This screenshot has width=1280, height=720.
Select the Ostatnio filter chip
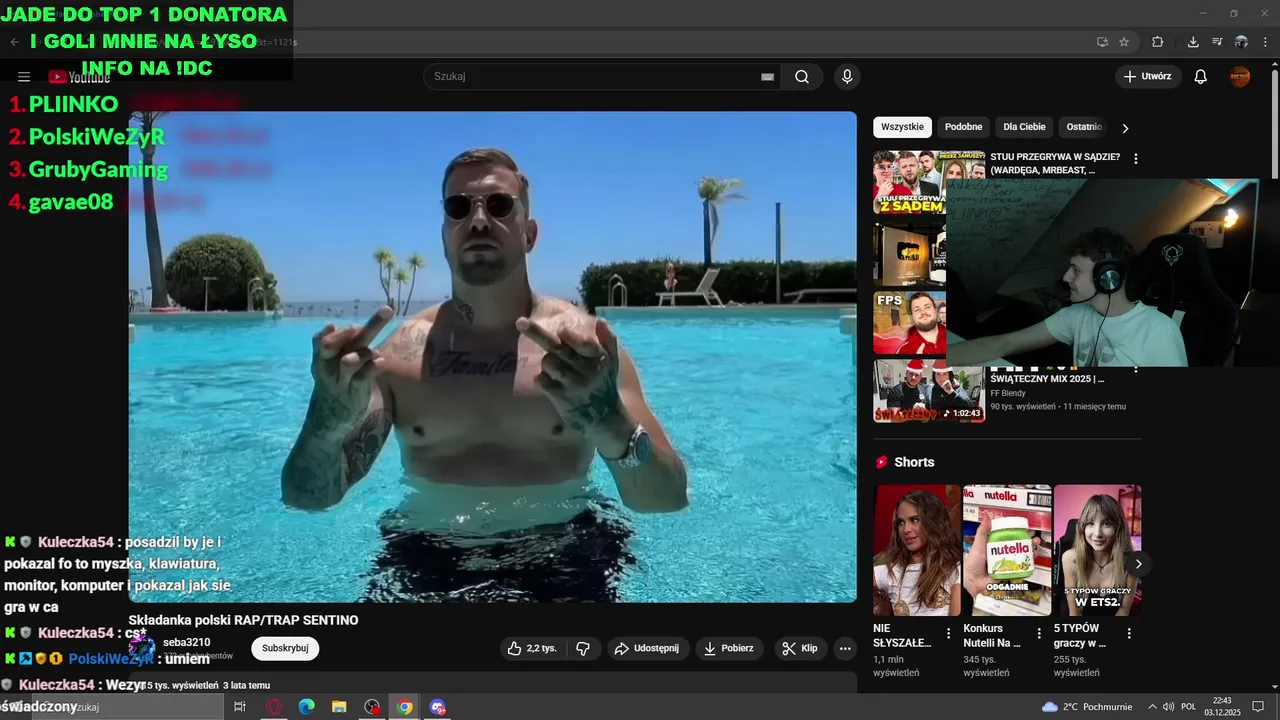pos(1084,127)
